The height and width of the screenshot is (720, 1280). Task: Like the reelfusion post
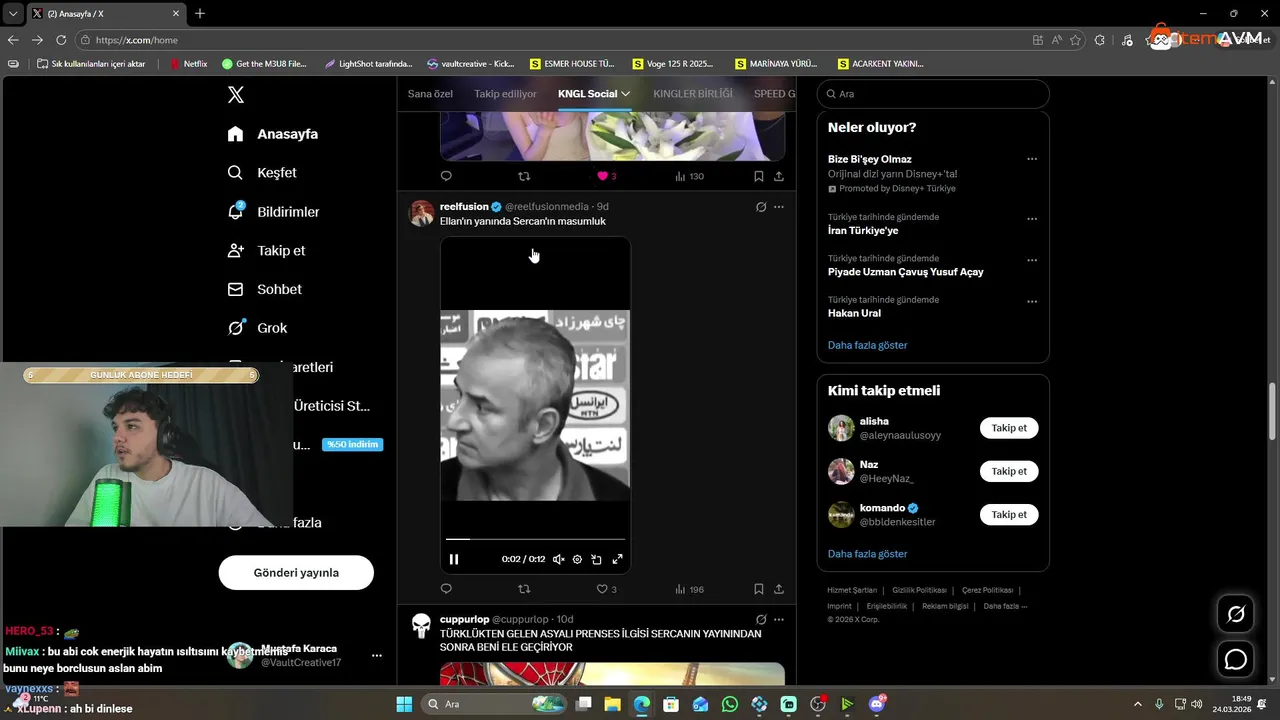(602, 589)
